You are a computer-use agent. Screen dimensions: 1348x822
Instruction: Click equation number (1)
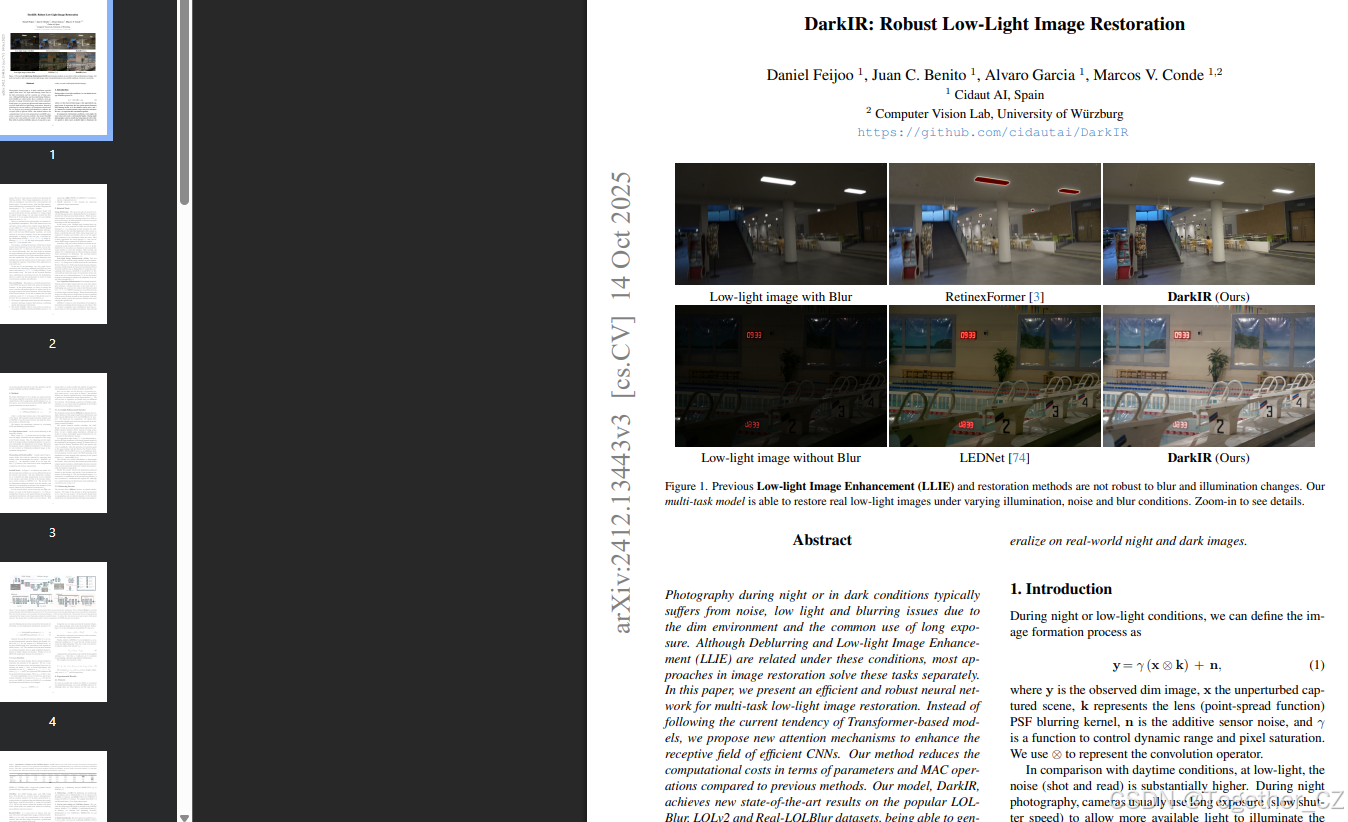1317,665
